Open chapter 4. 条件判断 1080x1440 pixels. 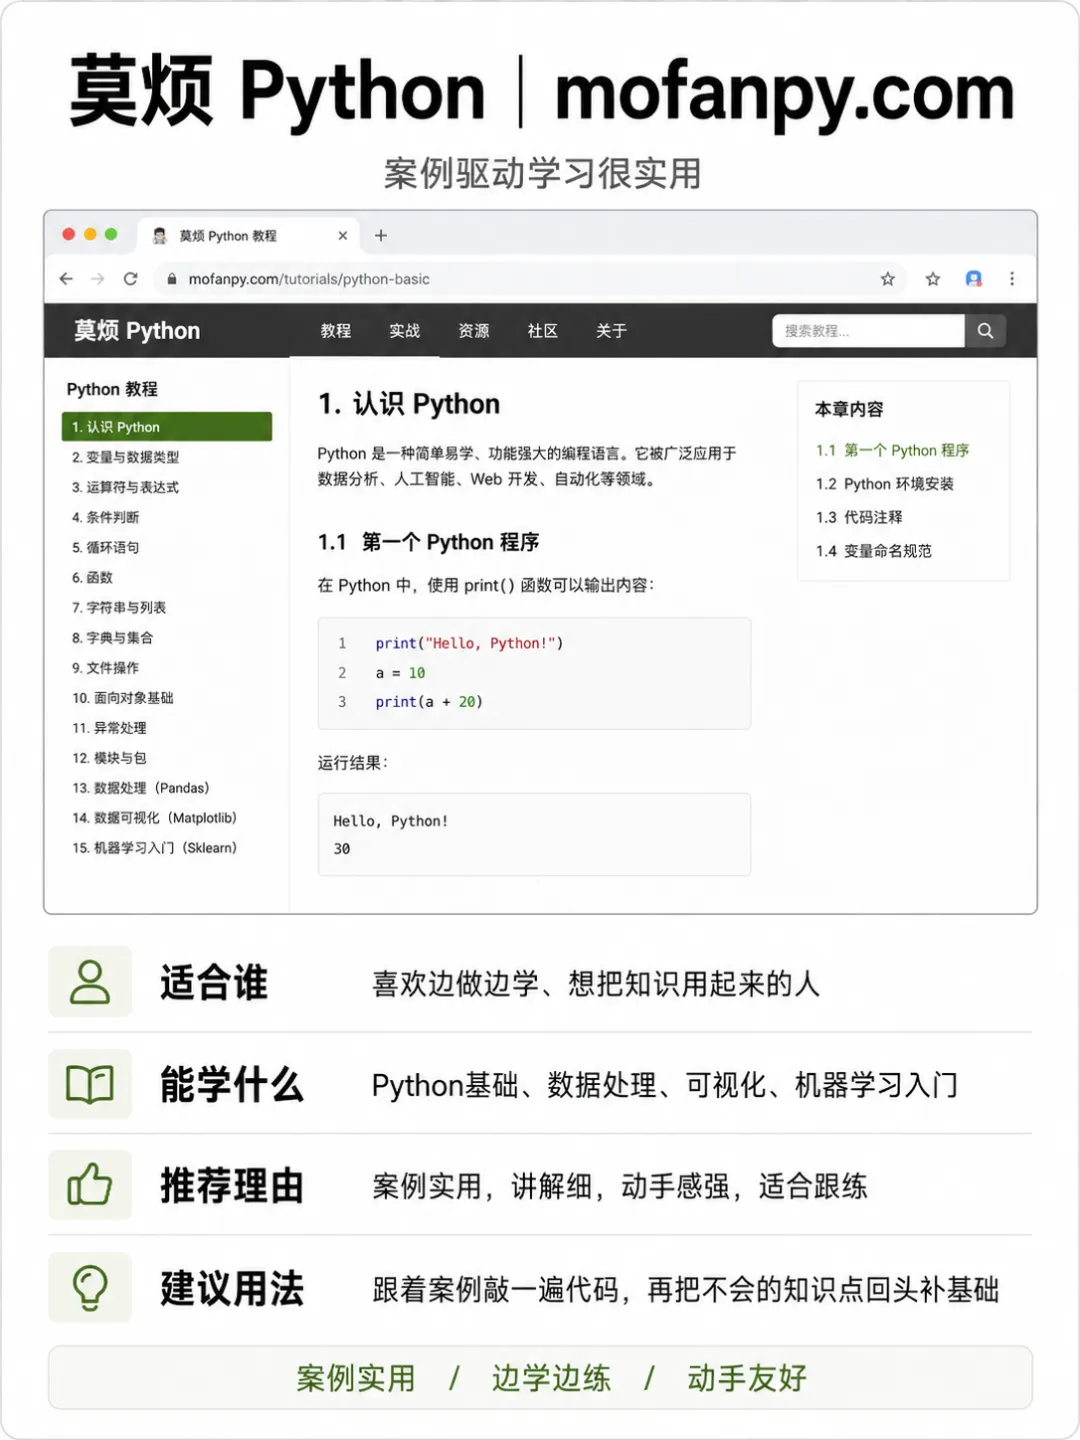point(105,517)
